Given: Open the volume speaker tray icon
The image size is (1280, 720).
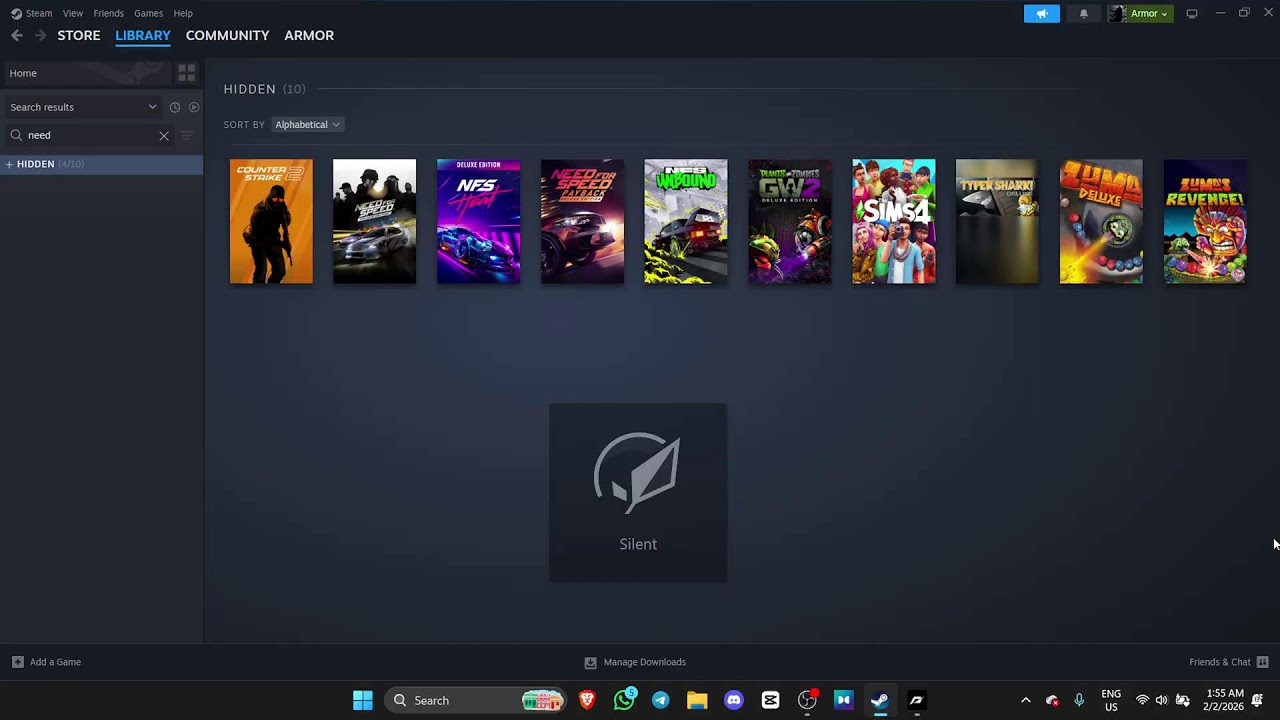Looking at the screenshot, I should click(1161, 700).
